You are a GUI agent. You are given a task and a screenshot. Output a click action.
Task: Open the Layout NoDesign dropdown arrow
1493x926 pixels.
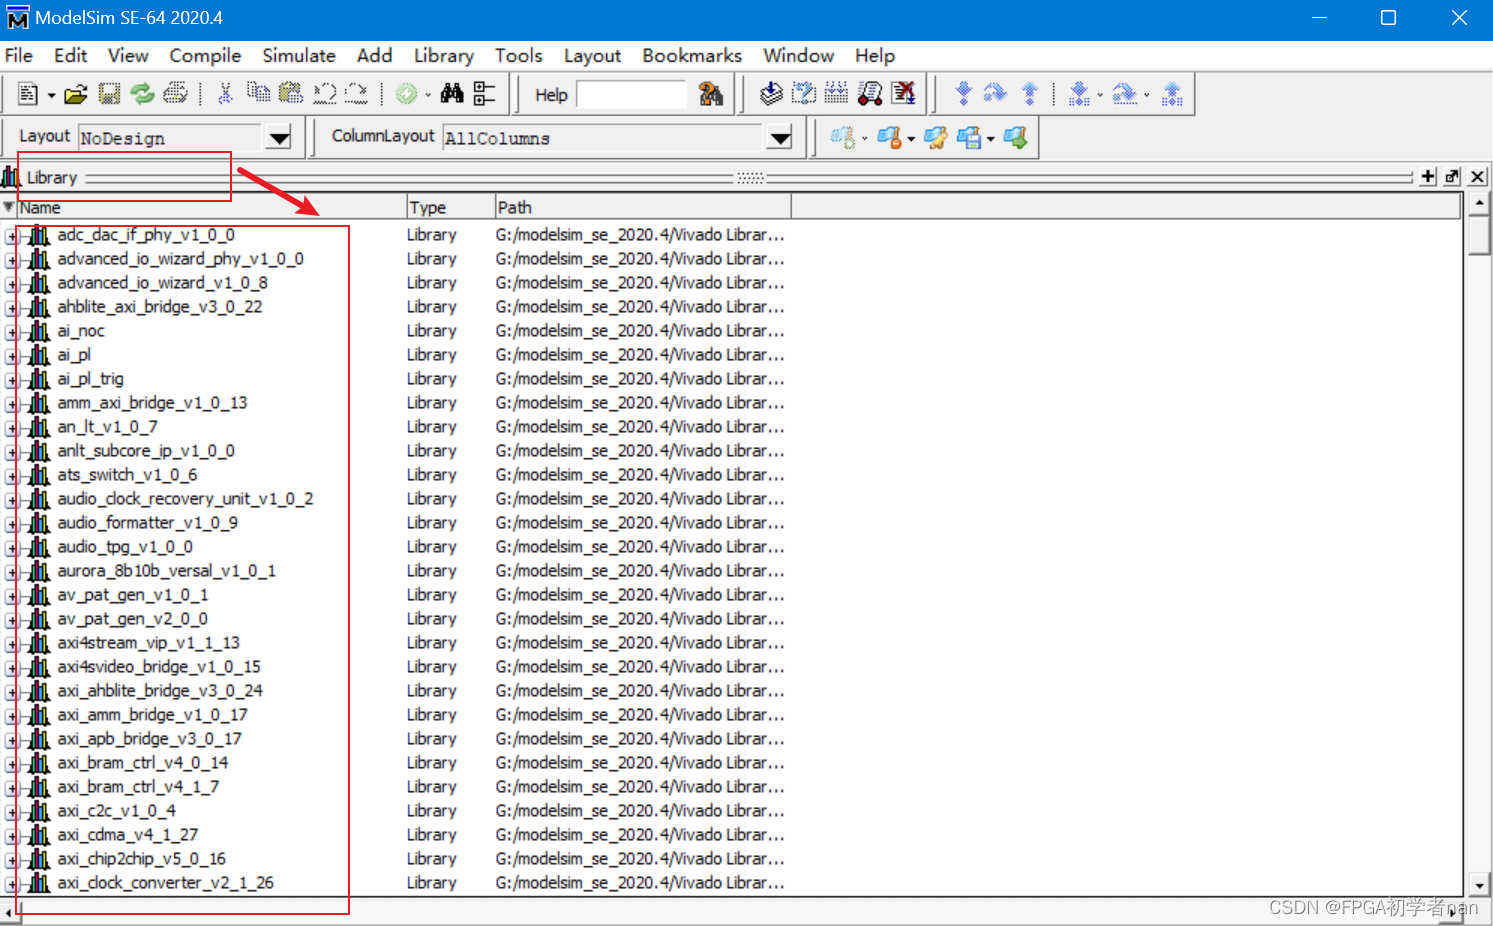(x=280, y=138)
